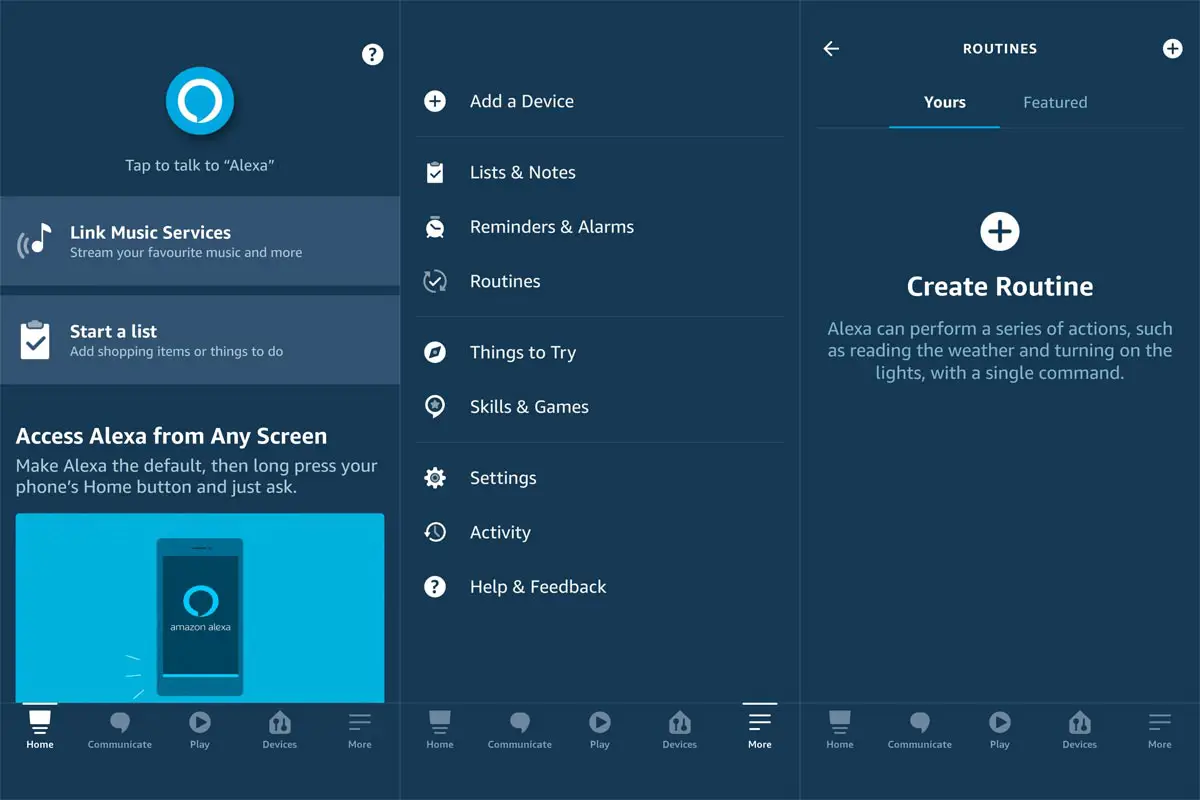
Task: Tap the large plus icon above Create Routine
Action: [1000, 232]
